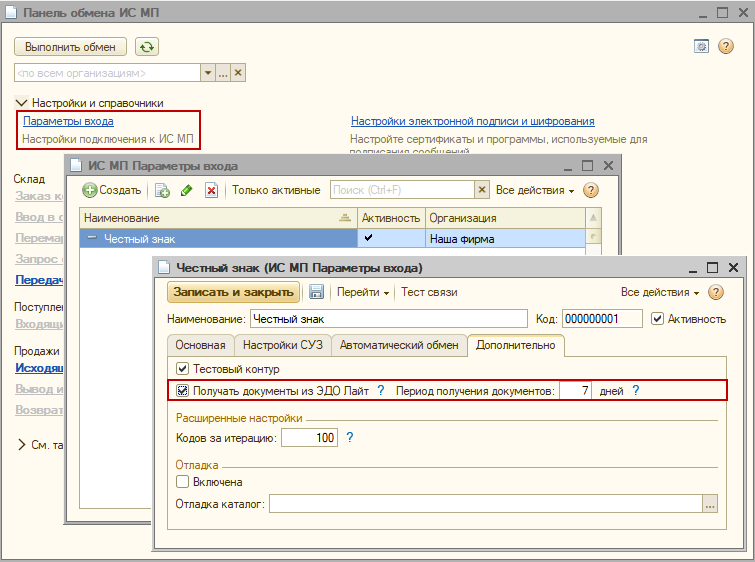Open the settings icon in main panel corner
This screenshot has height=562, width=755.
point(701,46)
